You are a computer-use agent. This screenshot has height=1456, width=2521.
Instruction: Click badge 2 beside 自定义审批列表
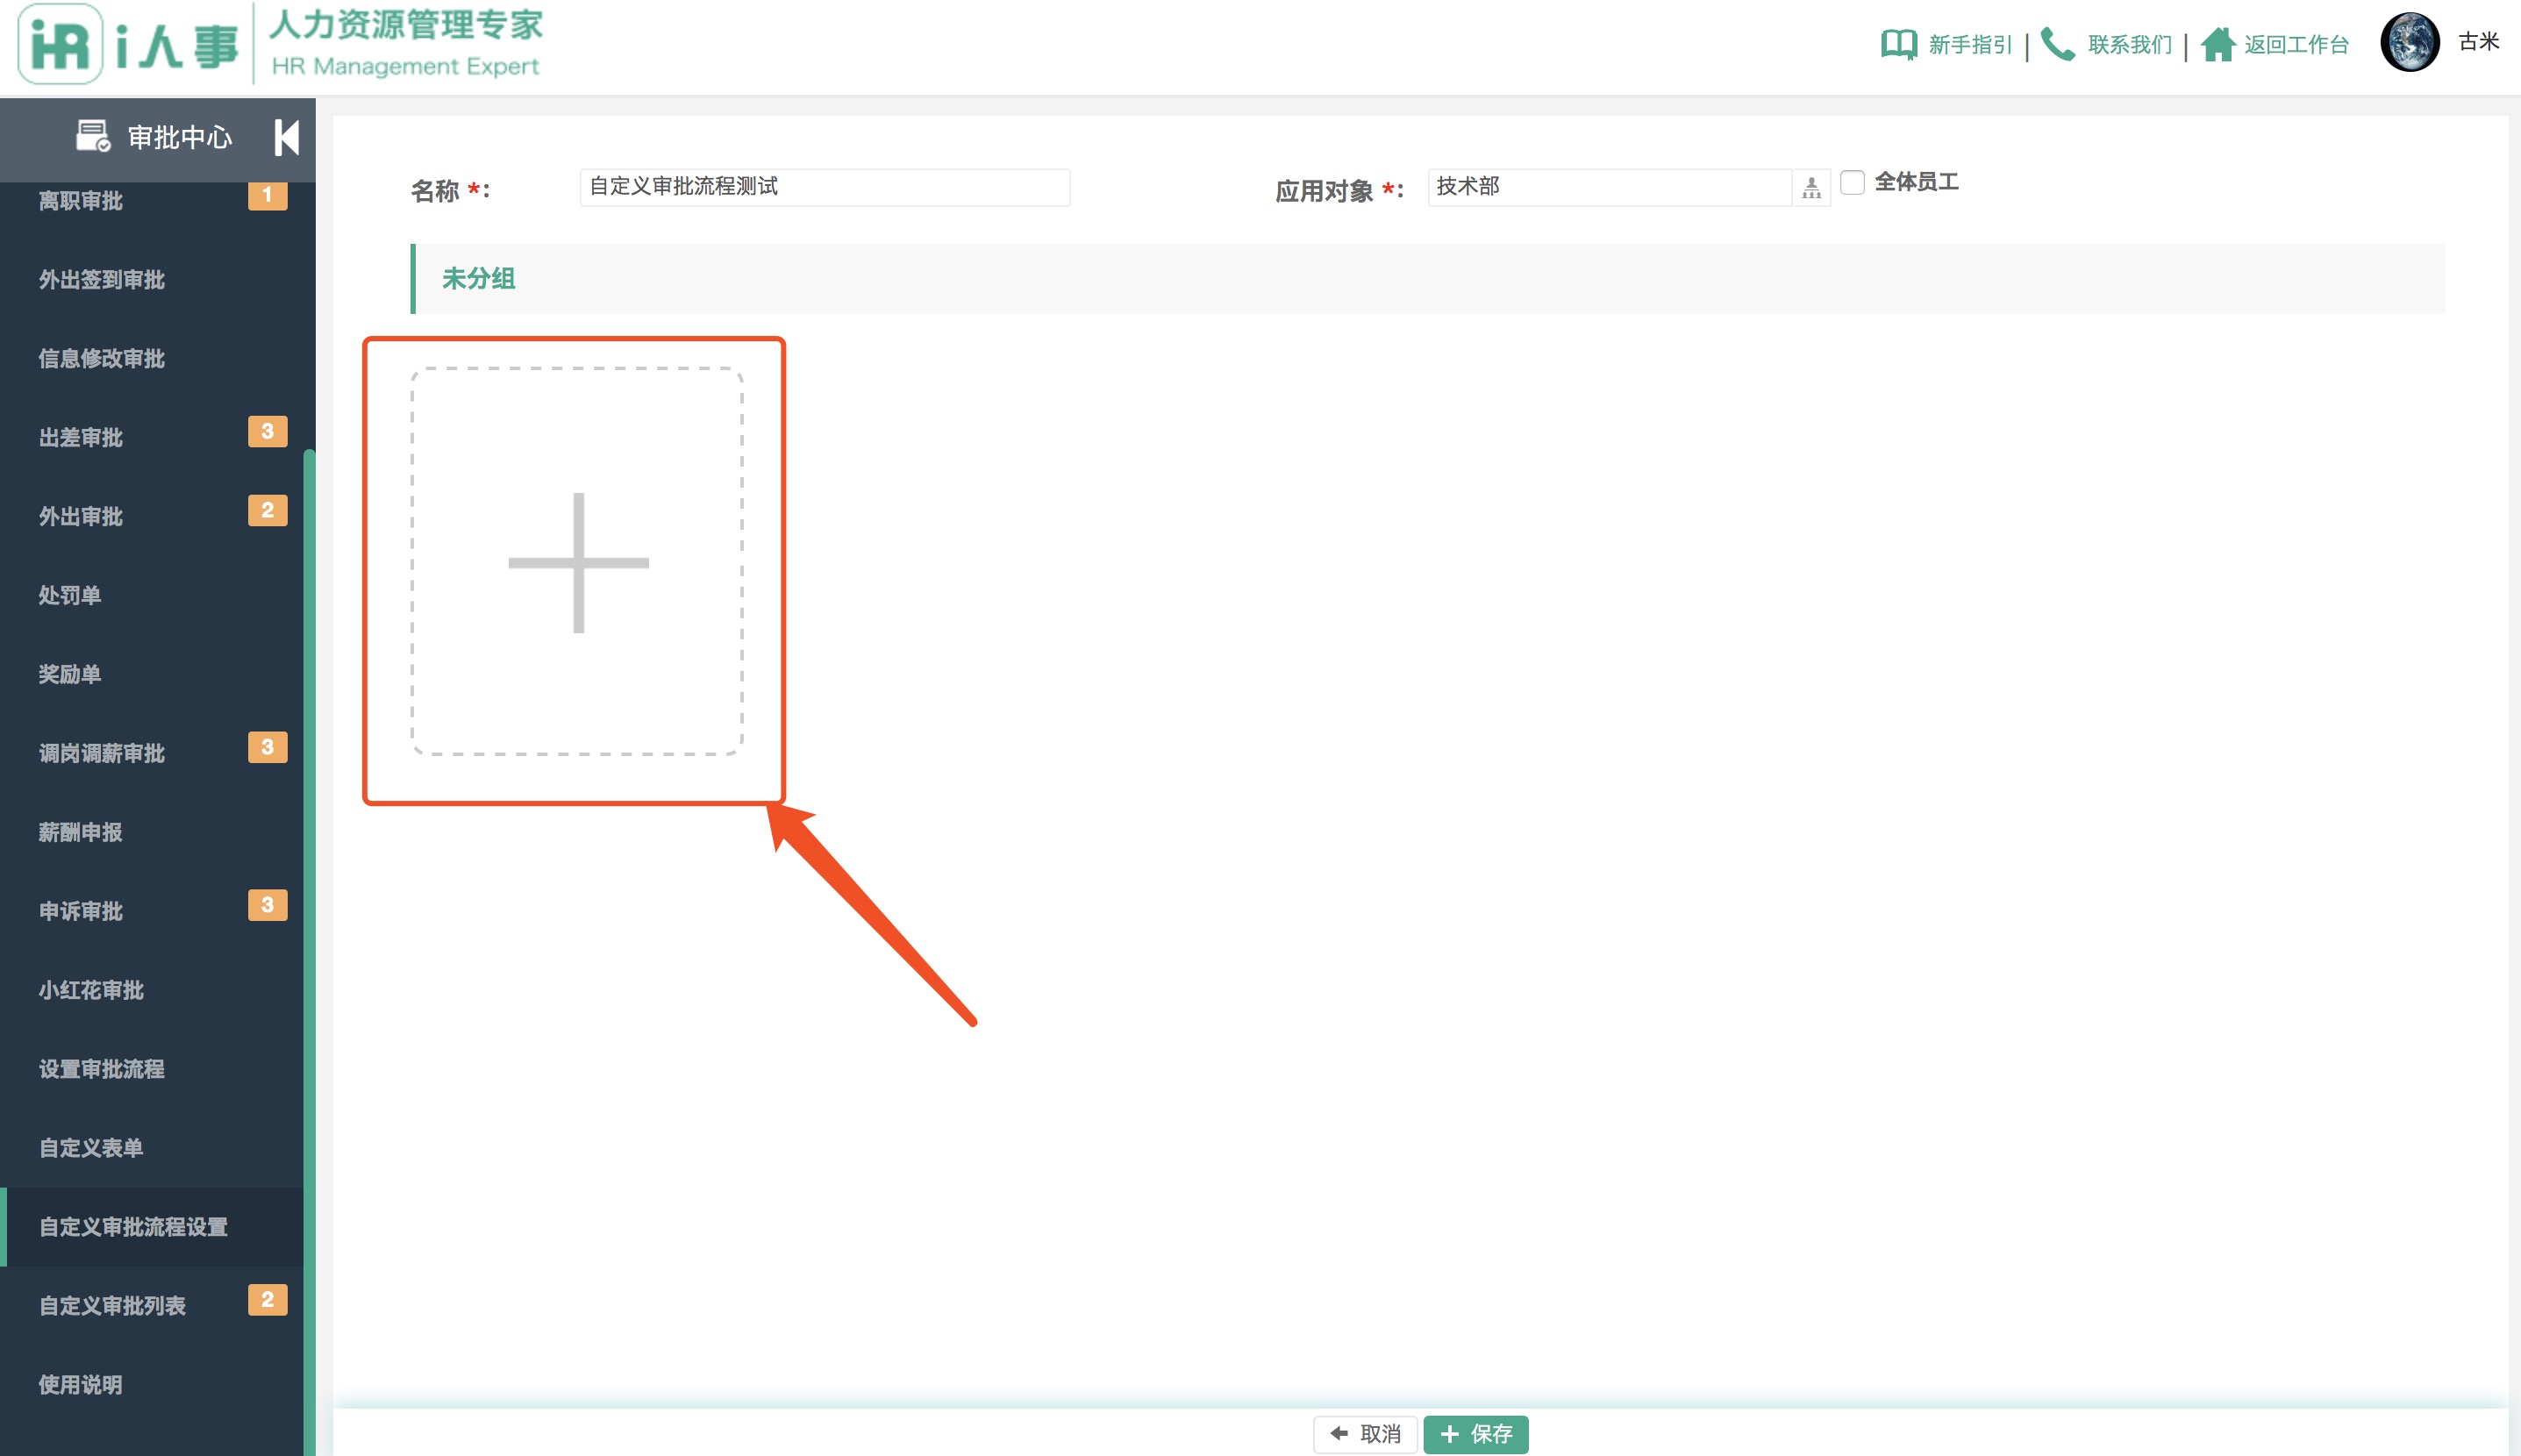(x=267, y=1300)
